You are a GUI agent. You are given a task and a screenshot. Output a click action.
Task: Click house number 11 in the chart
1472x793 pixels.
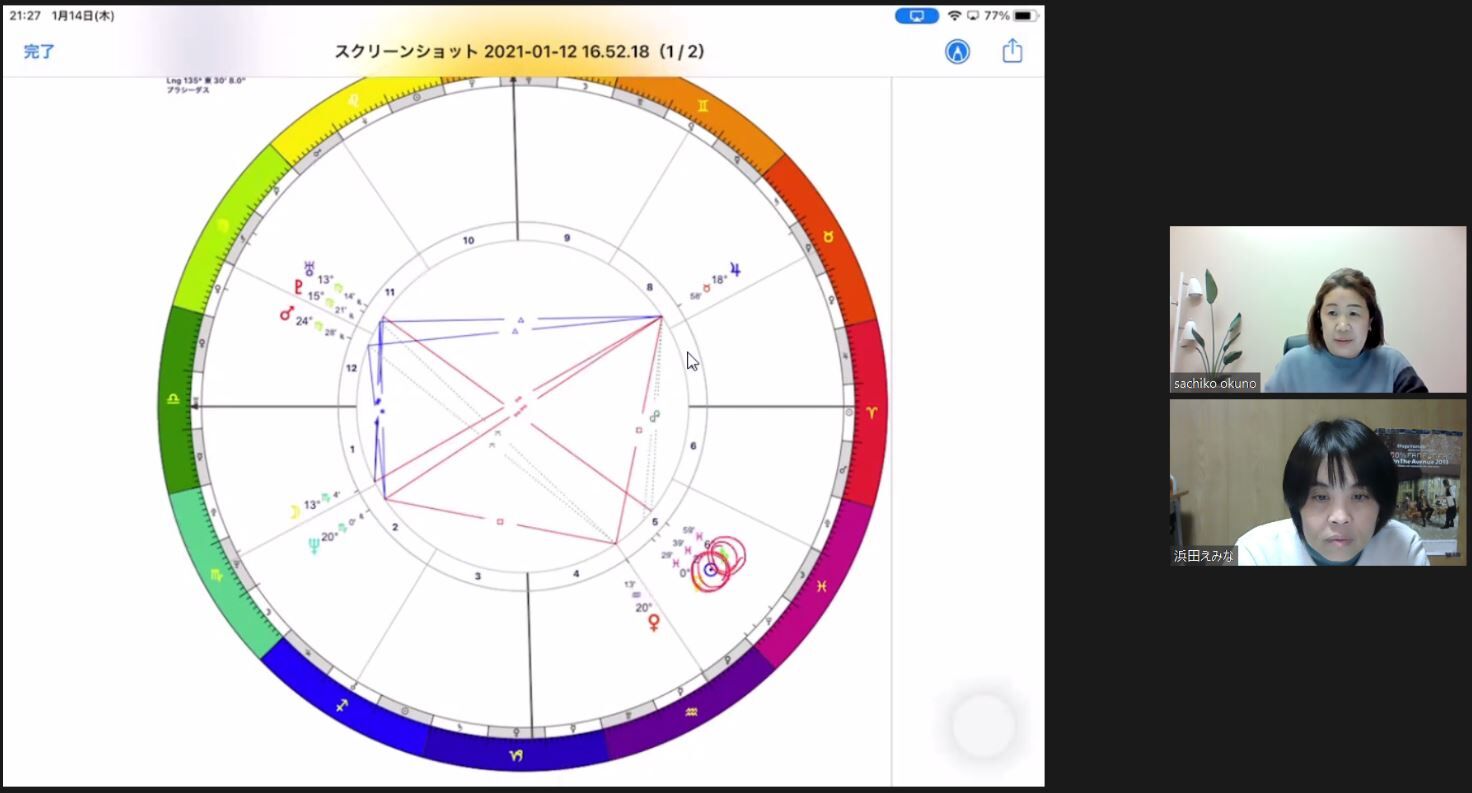click(x=390, y=292)
